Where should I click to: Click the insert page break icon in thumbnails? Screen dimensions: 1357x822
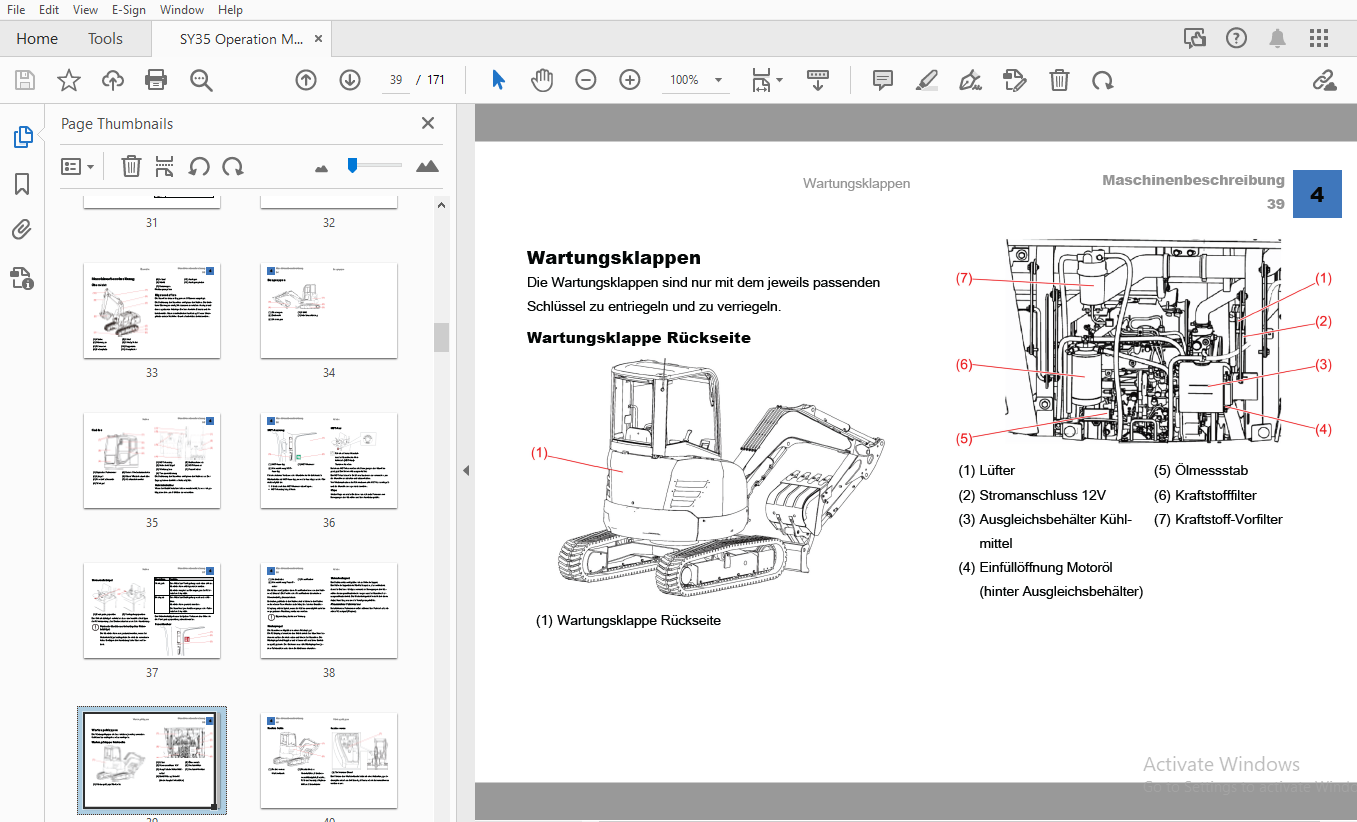point(164,166)
